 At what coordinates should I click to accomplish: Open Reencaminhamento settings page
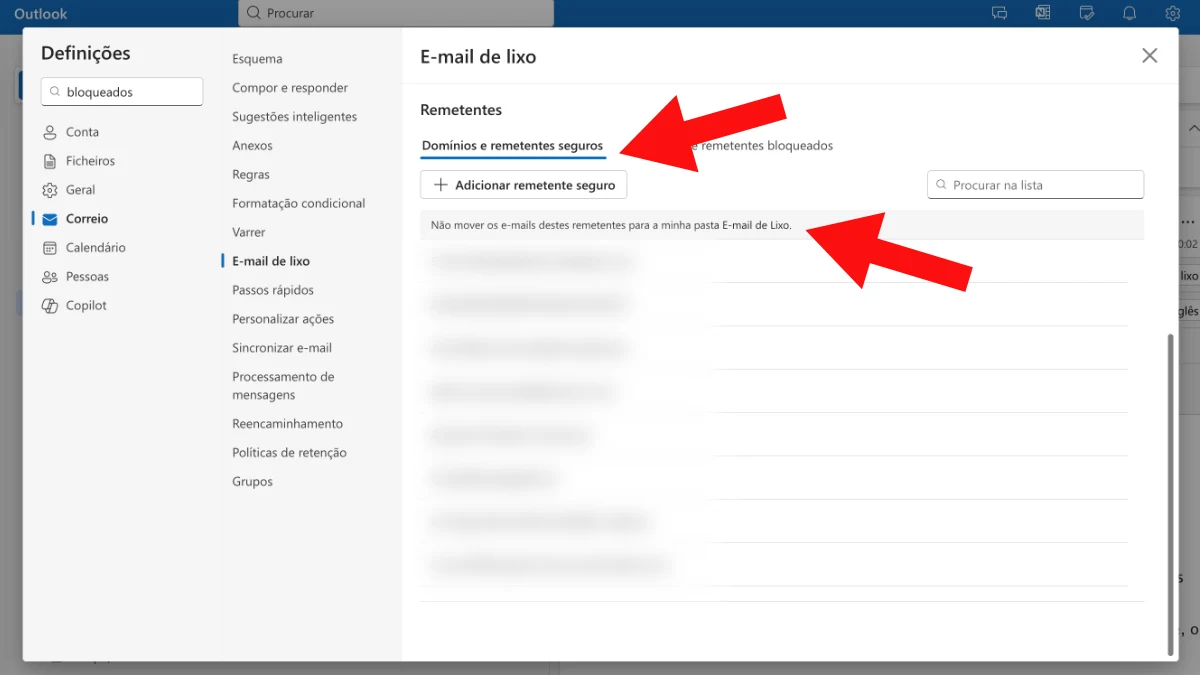pyautogui.click(x=287, y=424)
